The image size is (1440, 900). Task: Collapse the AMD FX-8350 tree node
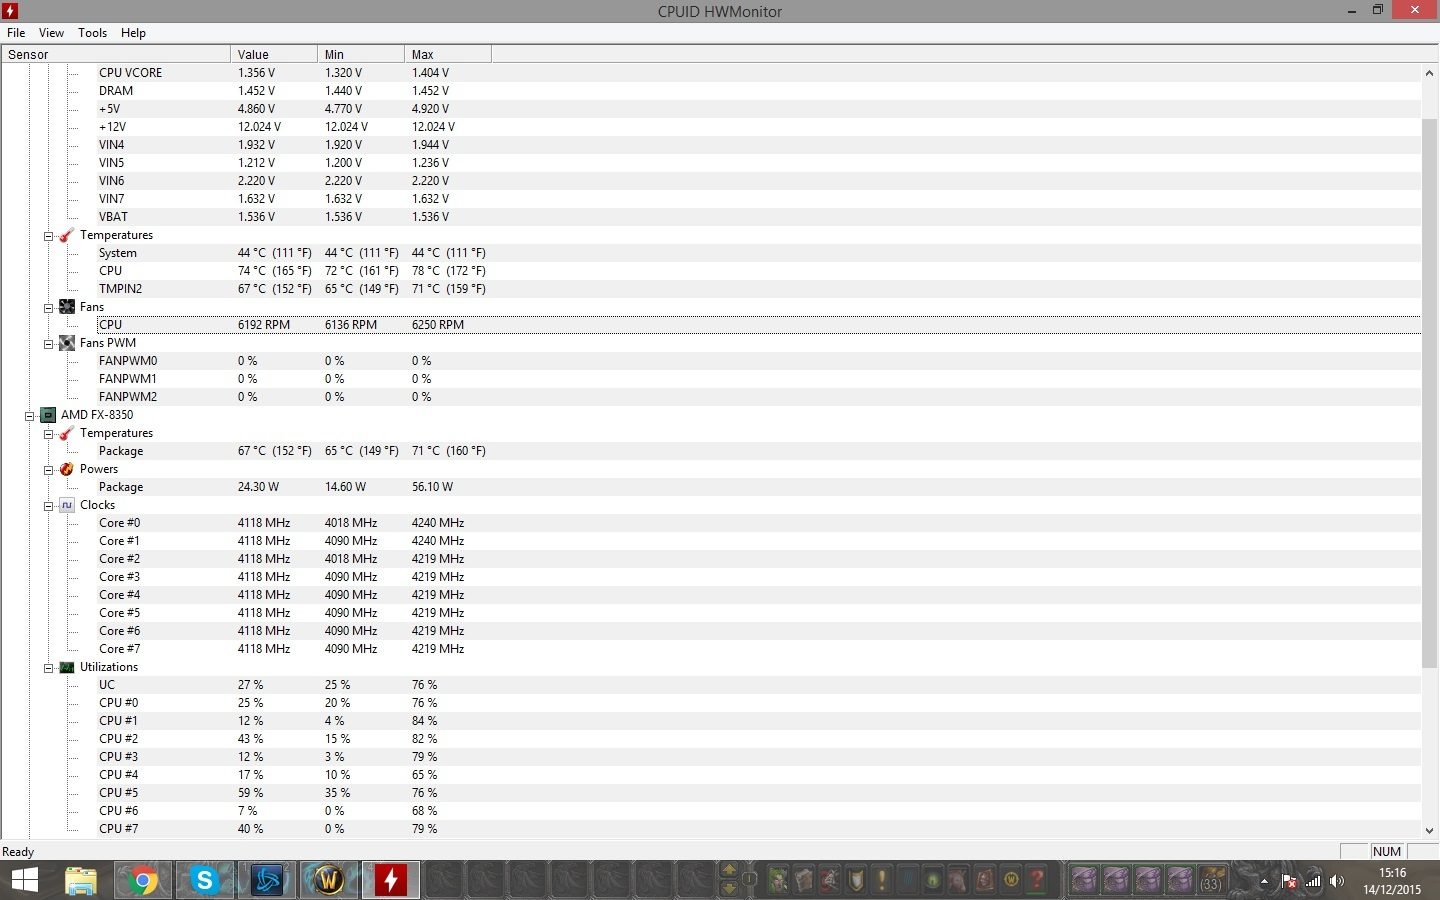coord(29,416)
